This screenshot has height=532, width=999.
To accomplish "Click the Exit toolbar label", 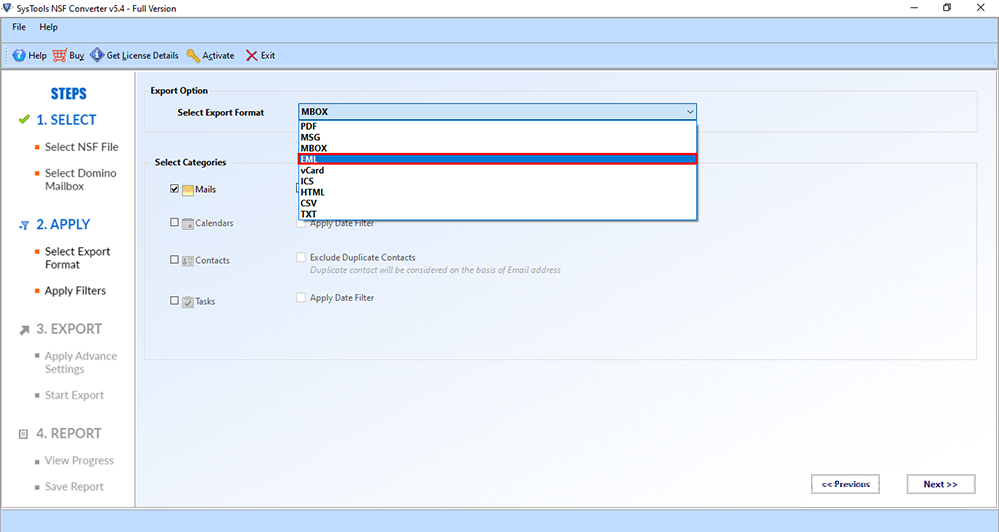I will tap(268, 55).
